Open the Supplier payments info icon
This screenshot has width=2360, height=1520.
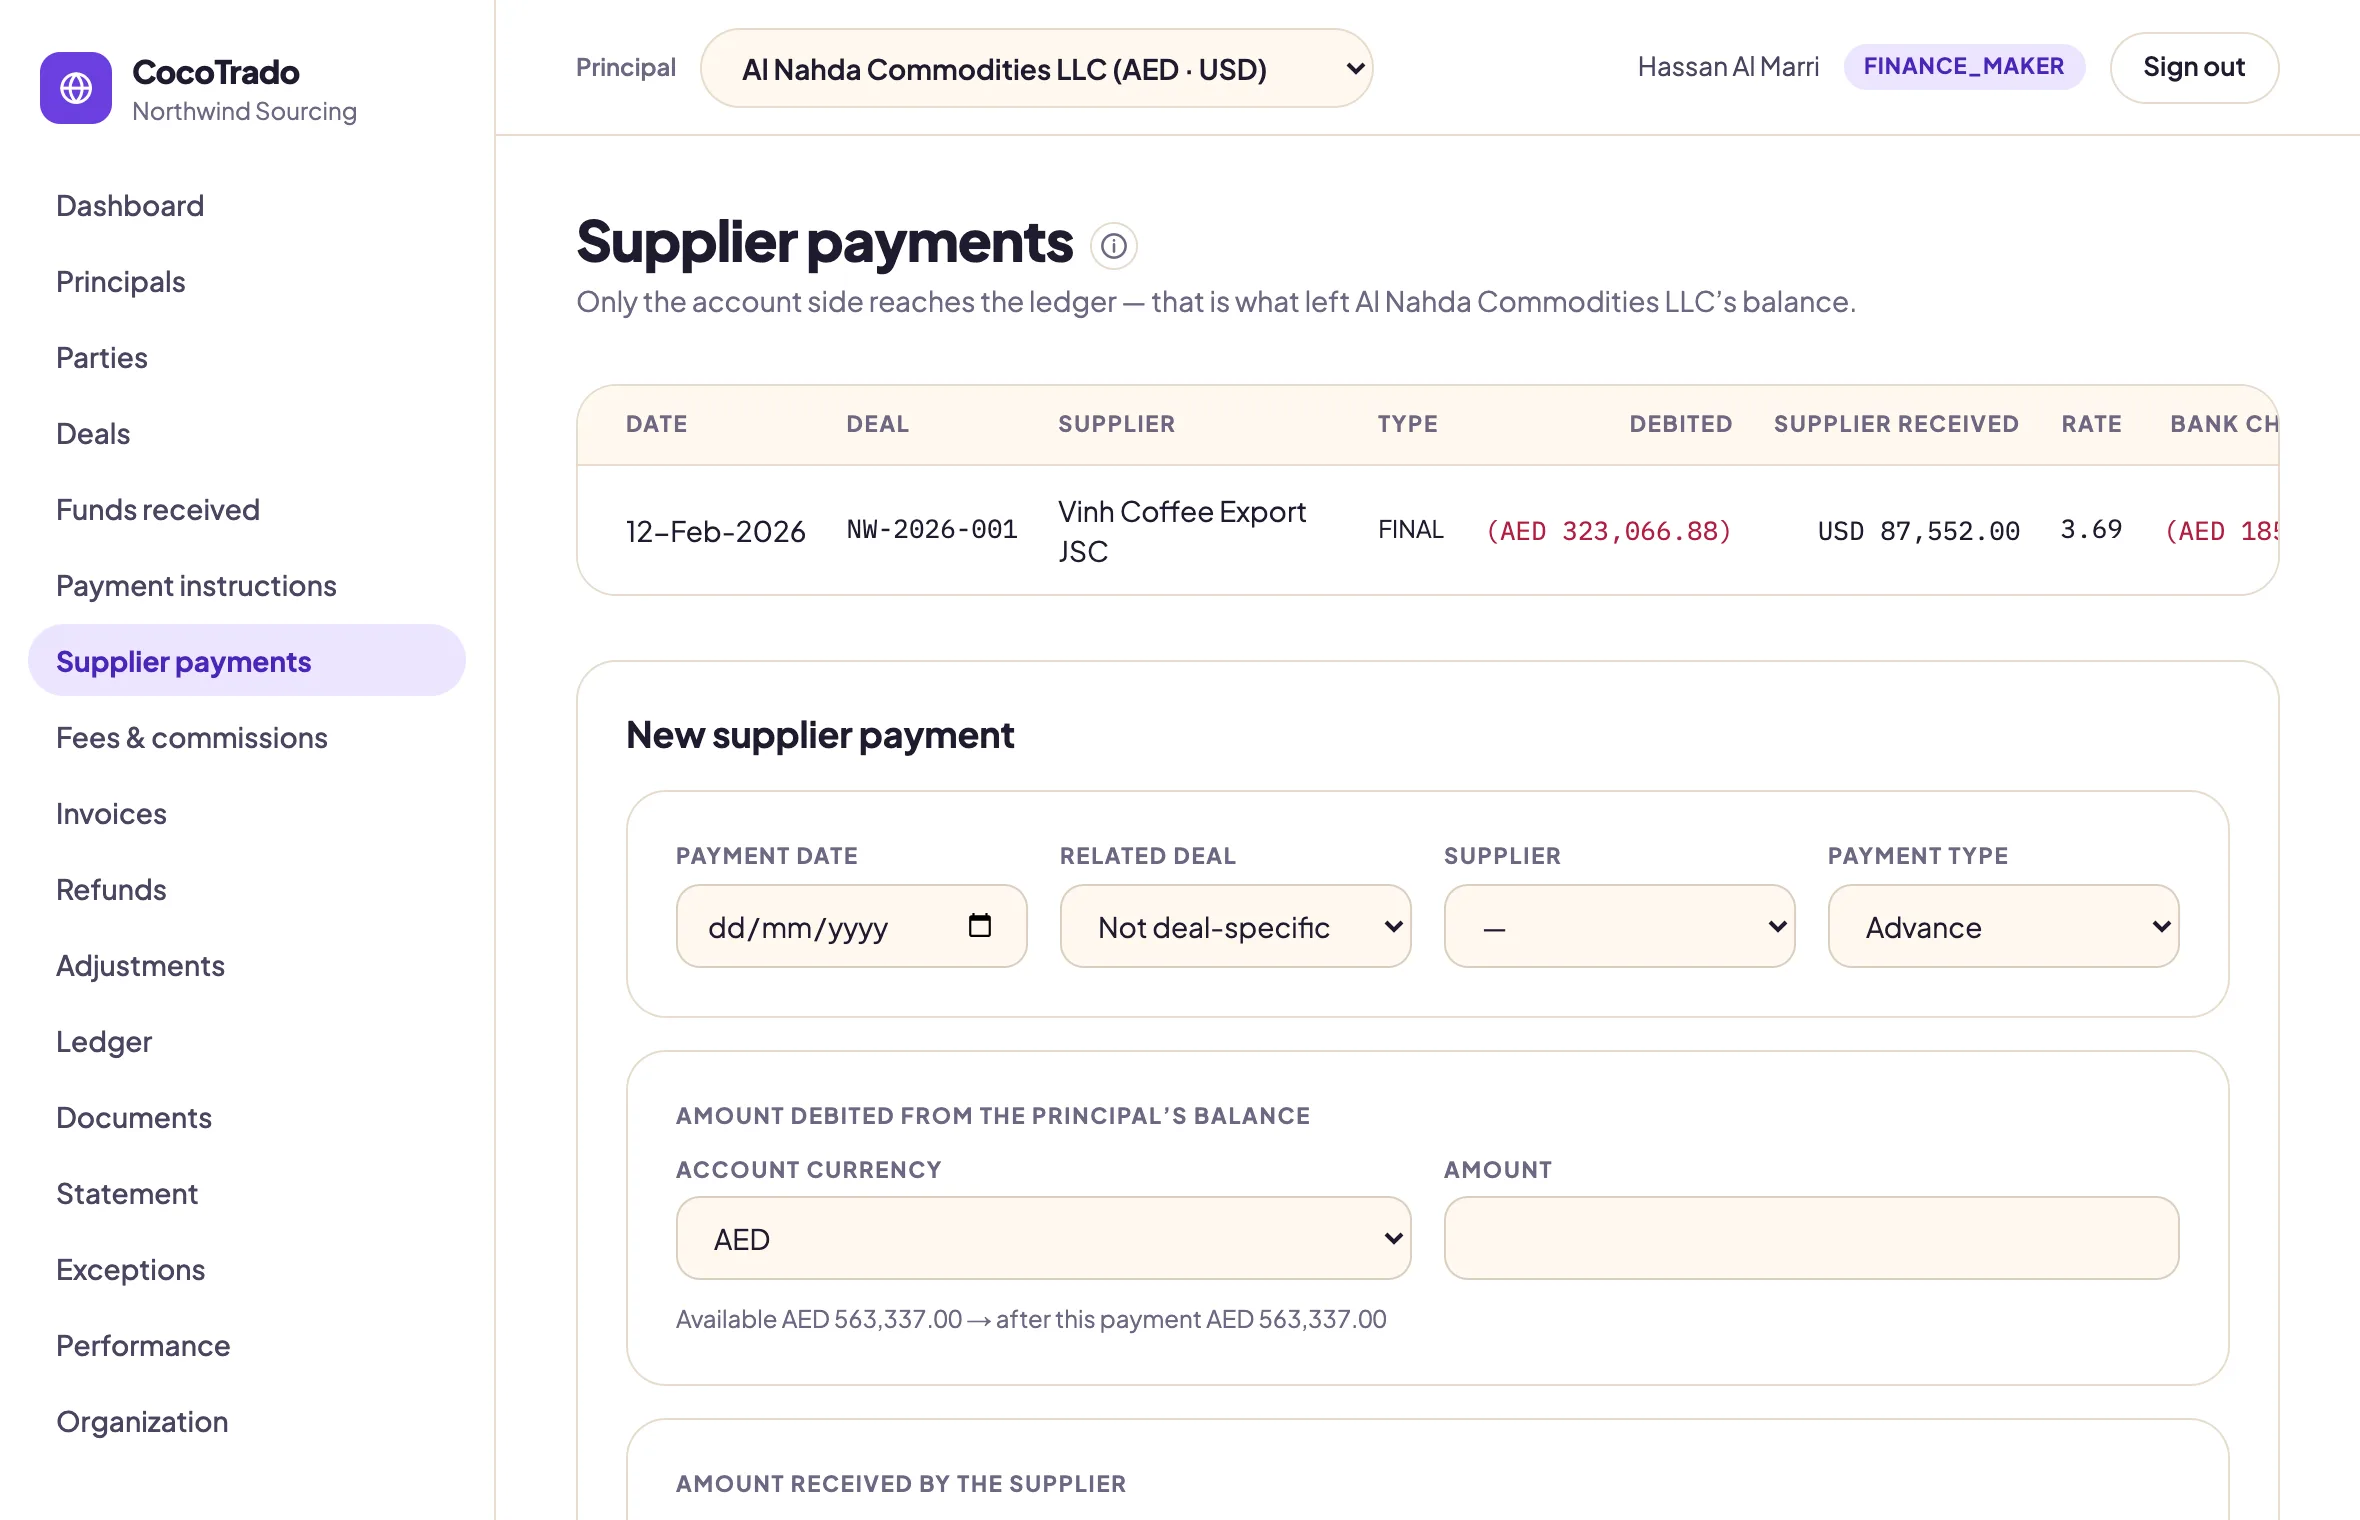1113,246
